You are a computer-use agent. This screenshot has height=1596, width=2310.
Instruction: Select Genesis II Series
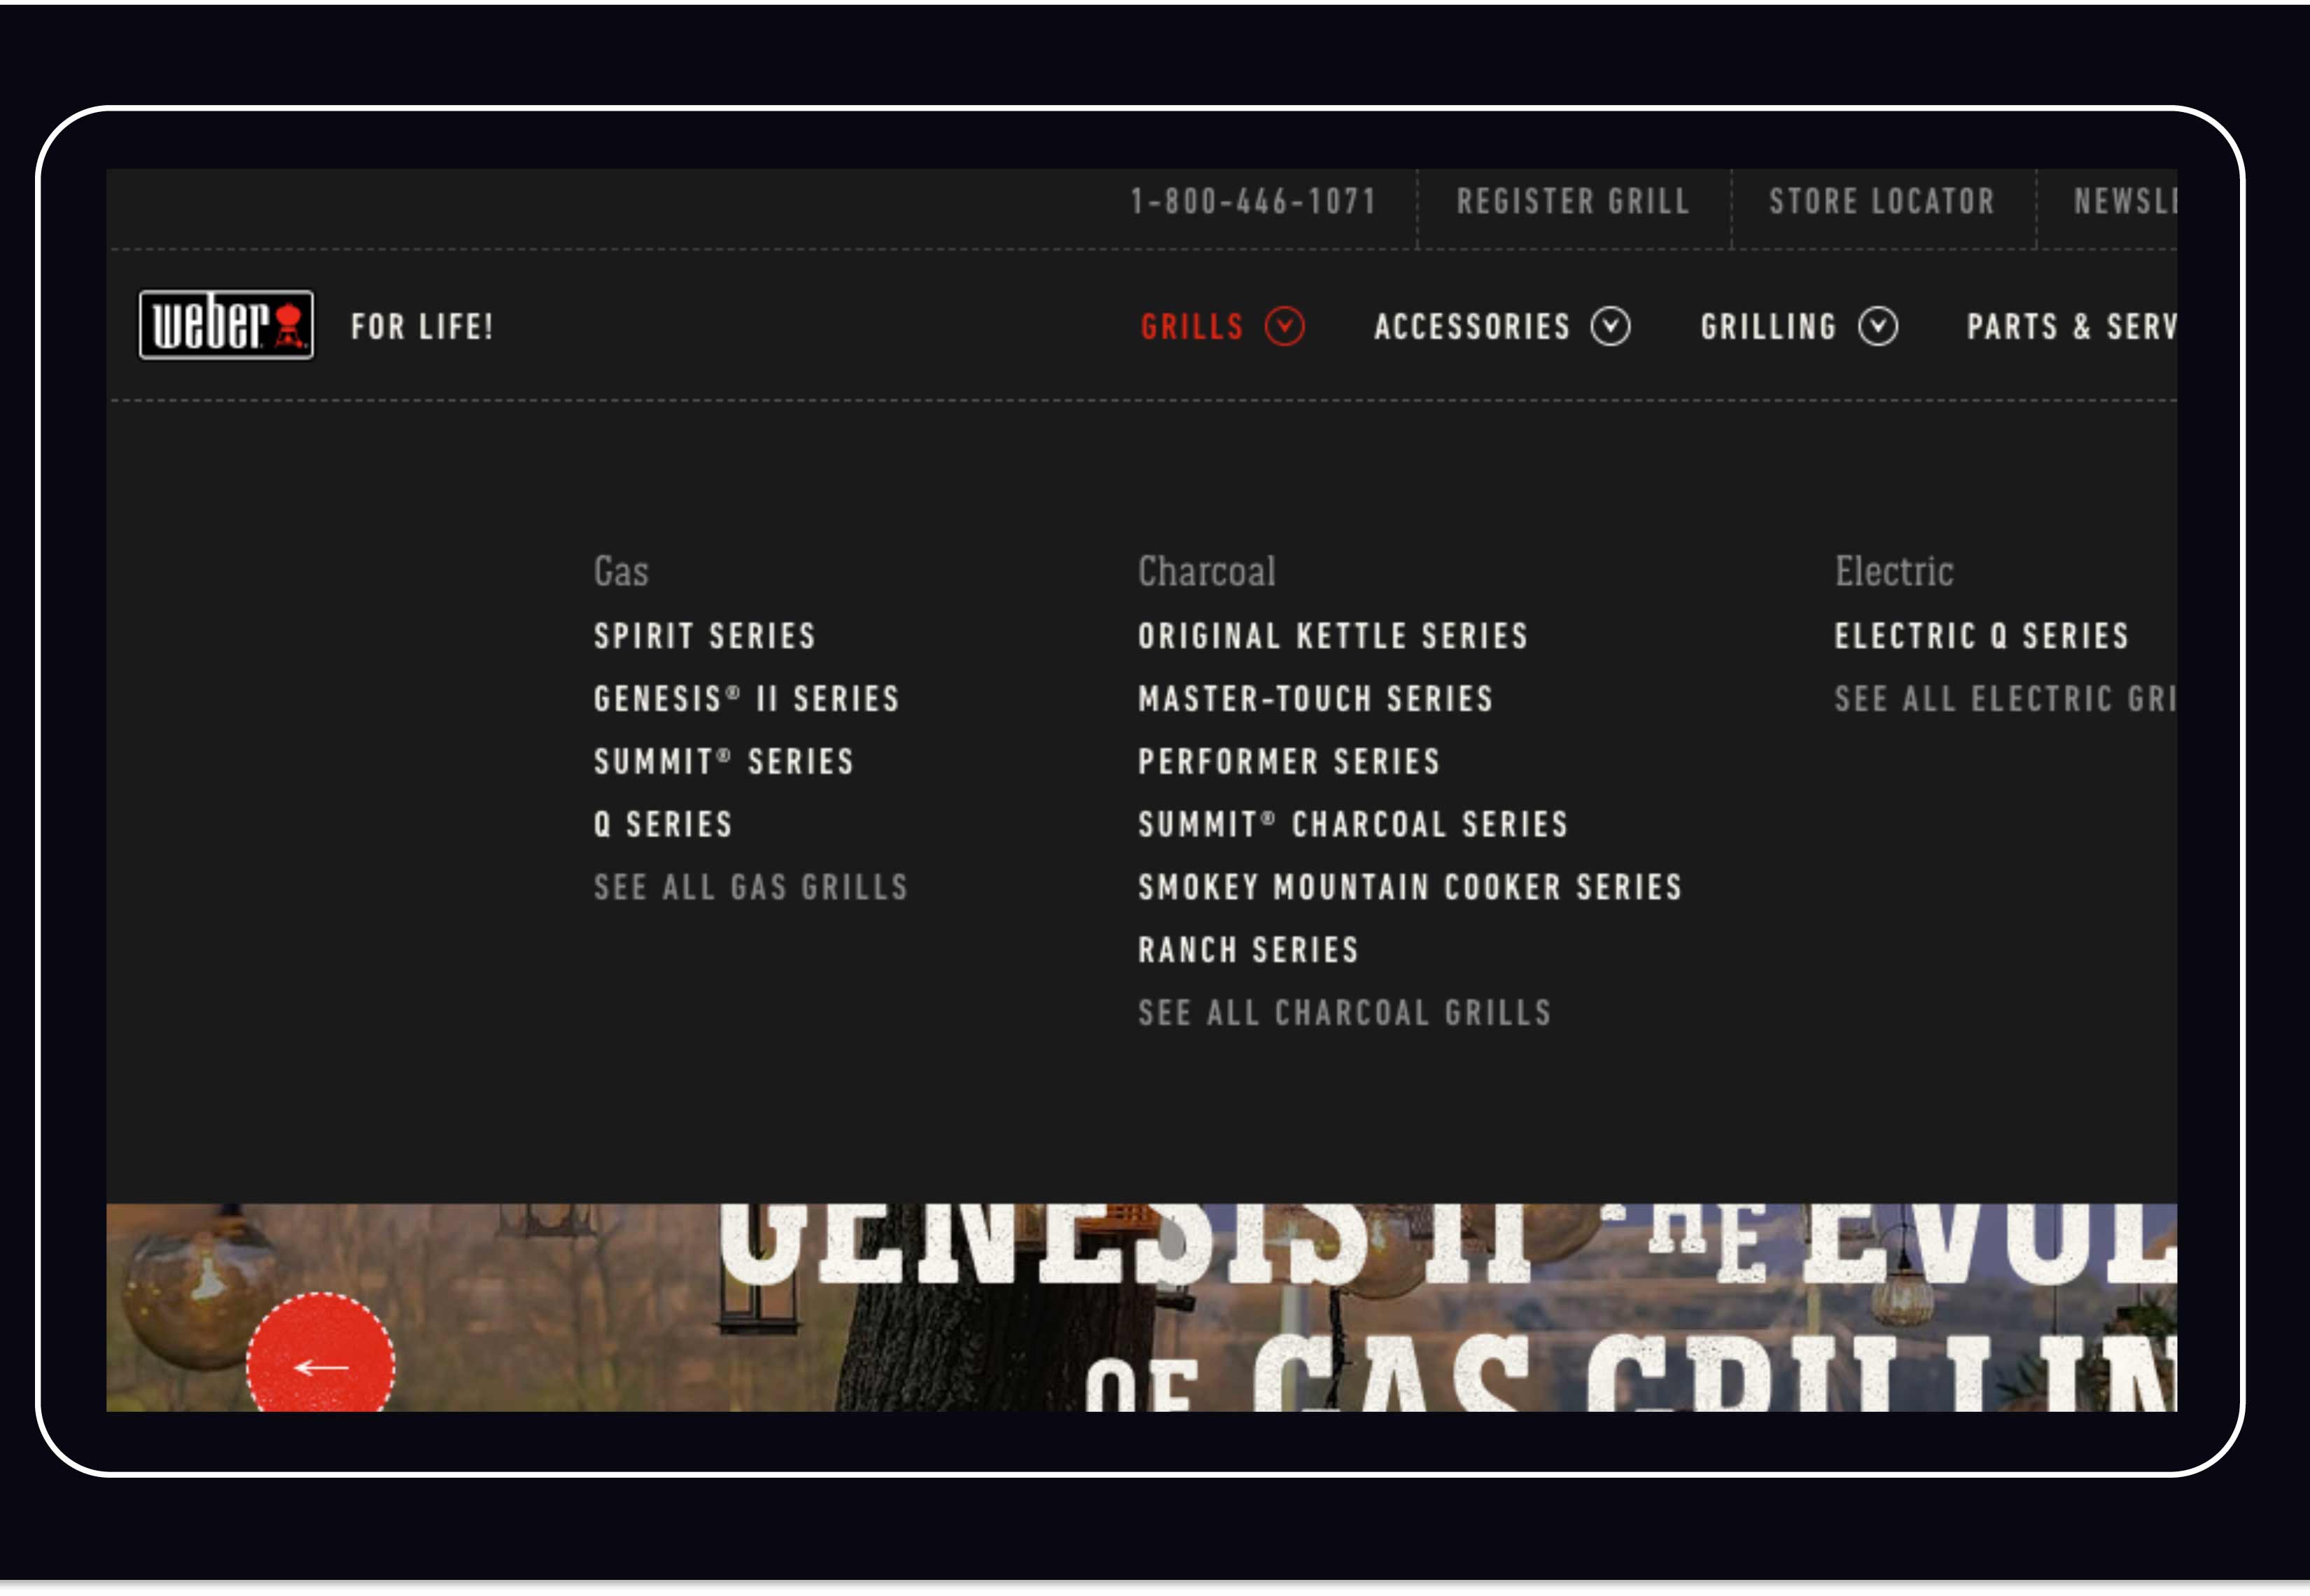[747, 700]
